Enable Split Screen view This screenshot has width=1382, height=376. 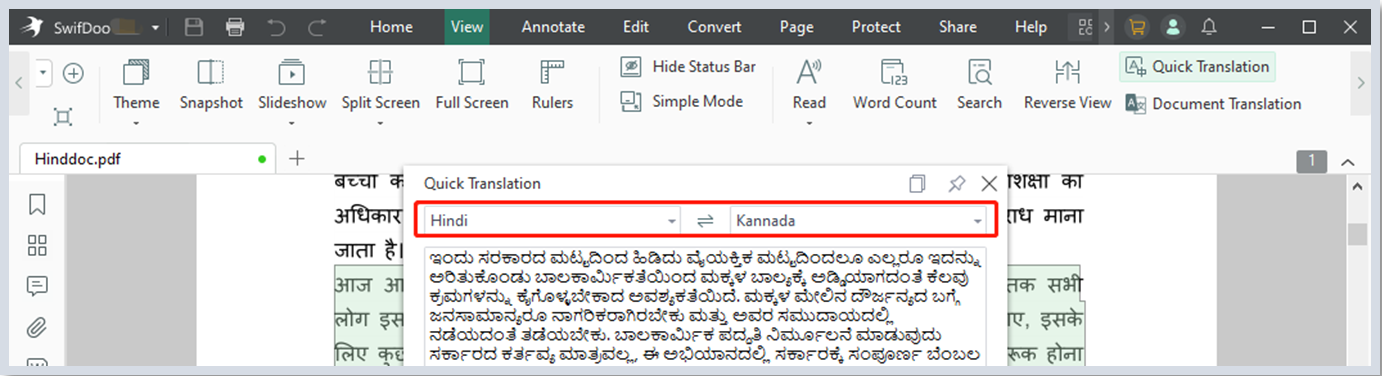point(380,84)
